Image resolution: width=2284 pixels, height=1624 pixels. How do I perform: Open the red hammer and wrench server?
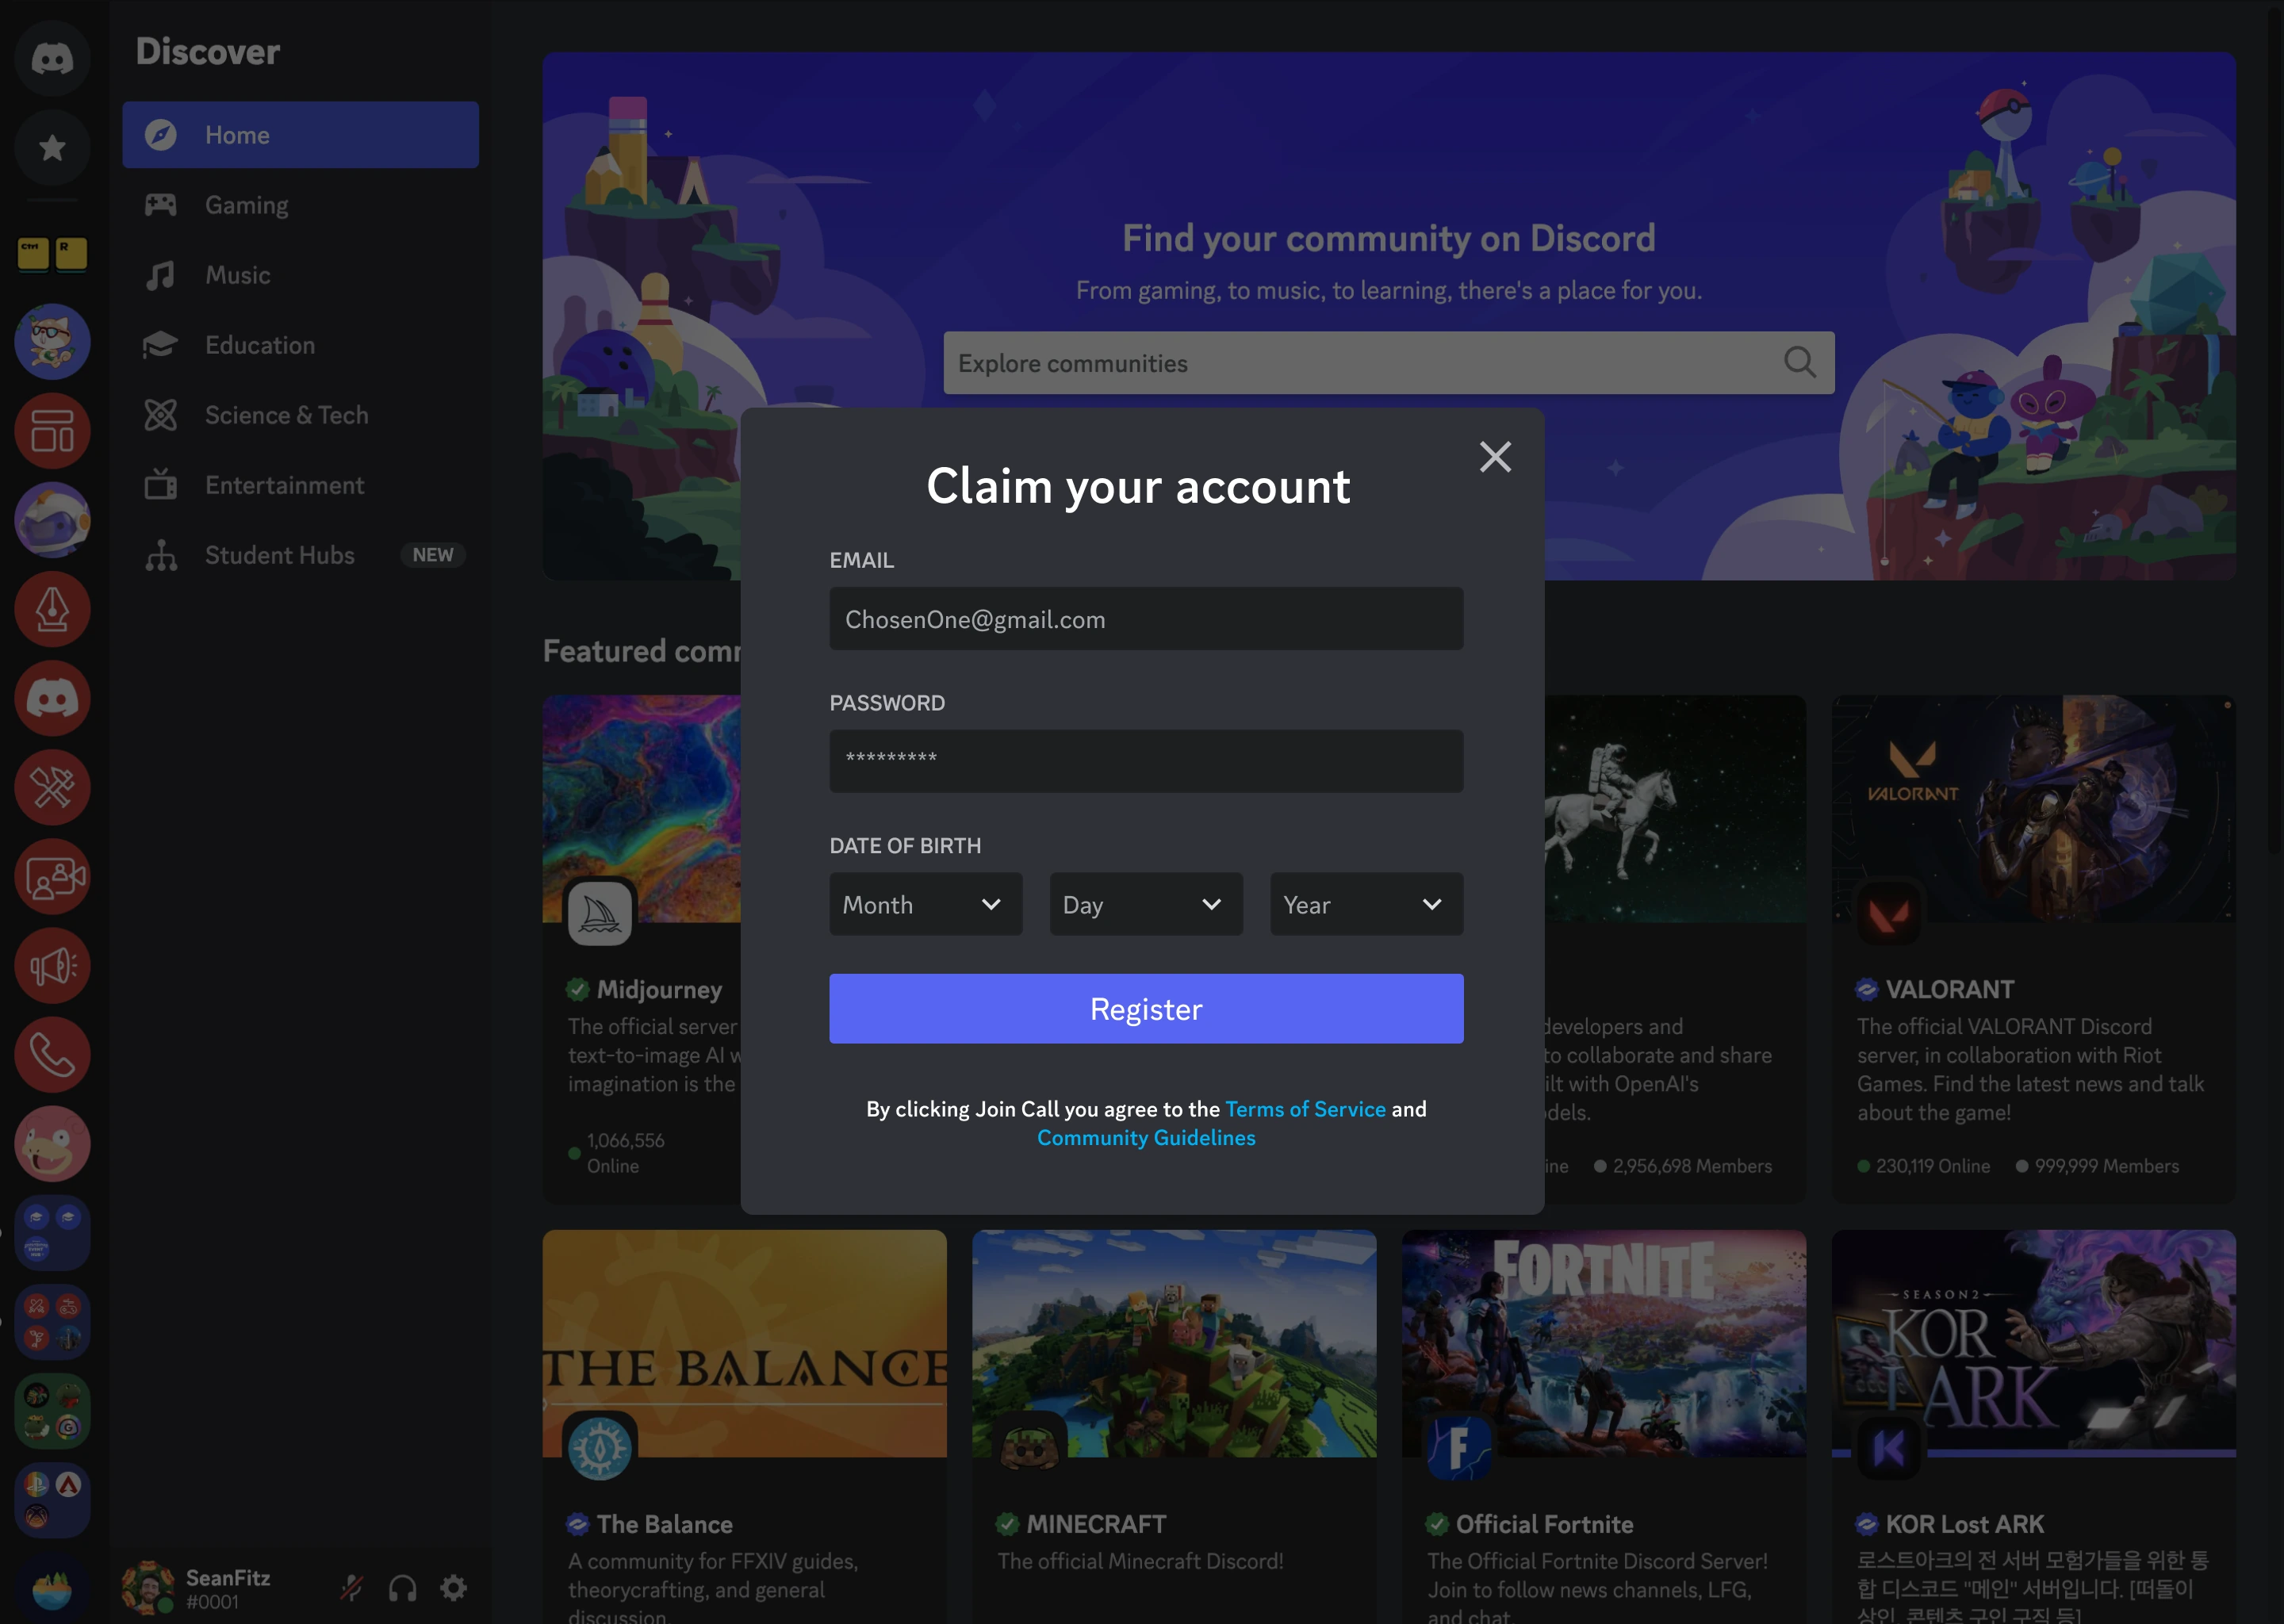point(52,788)
